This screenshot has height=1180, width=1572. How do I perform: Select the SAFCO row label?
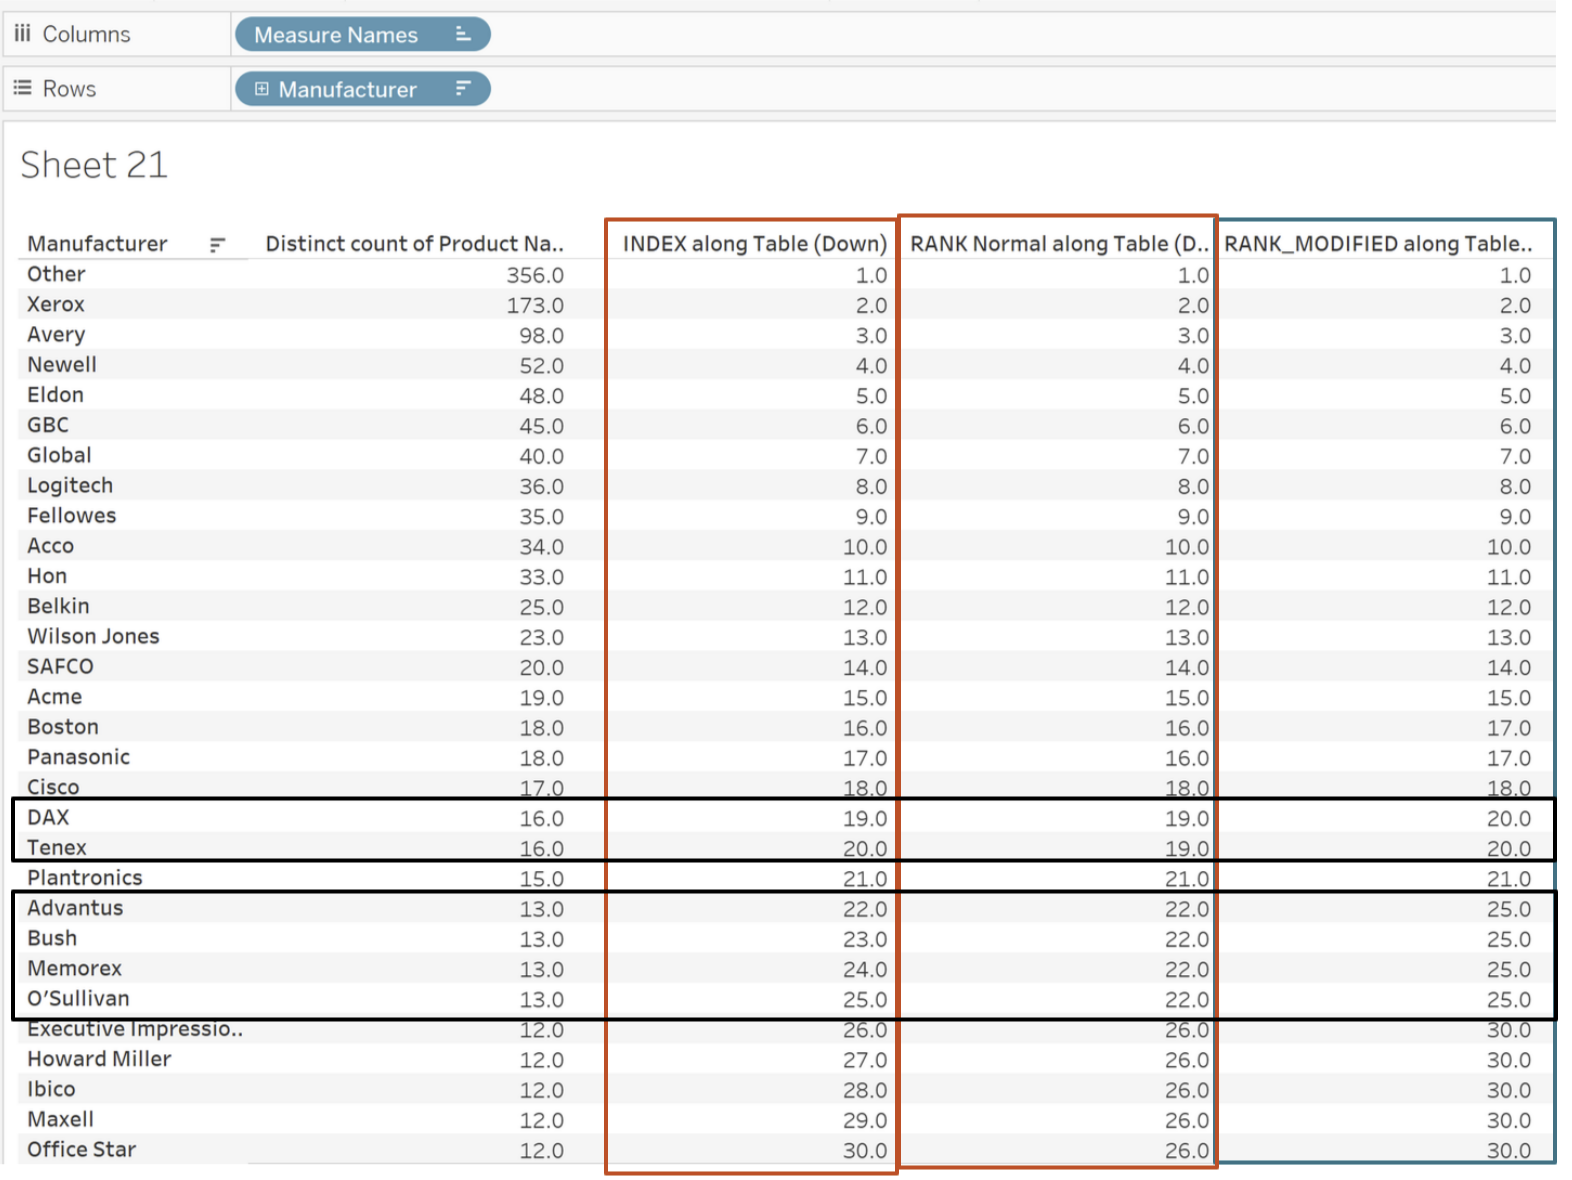pos(60,667)
